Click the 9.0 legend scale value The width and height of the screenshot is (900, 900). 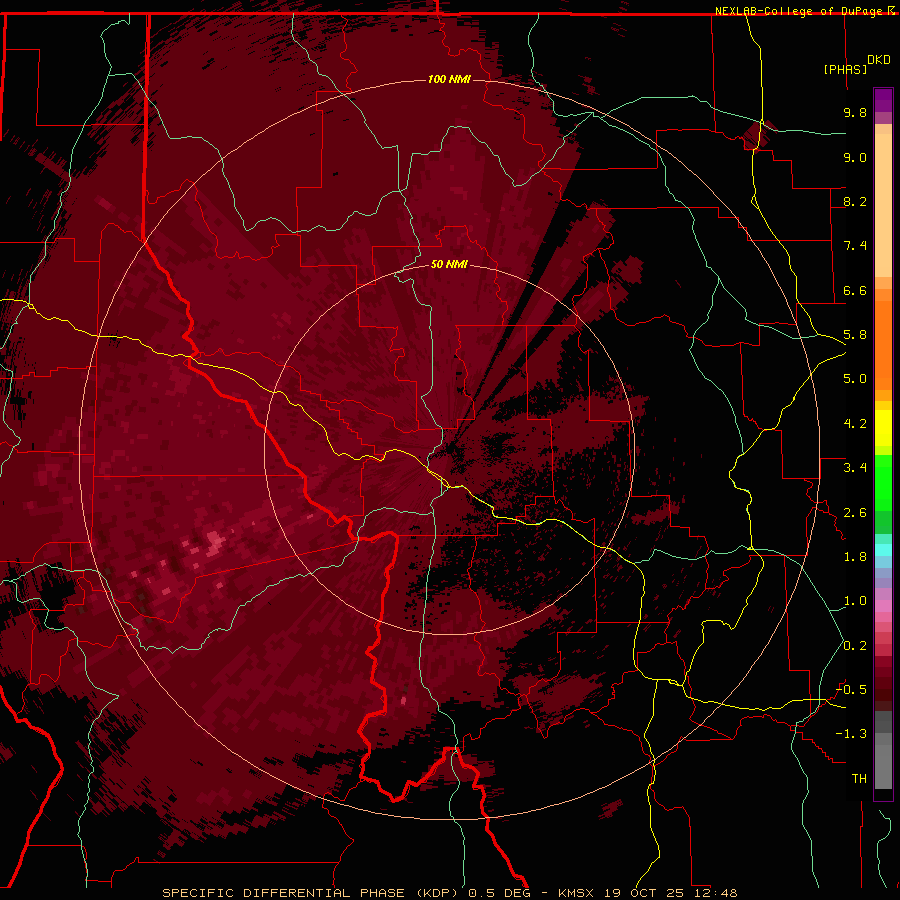tap(855, 157)
